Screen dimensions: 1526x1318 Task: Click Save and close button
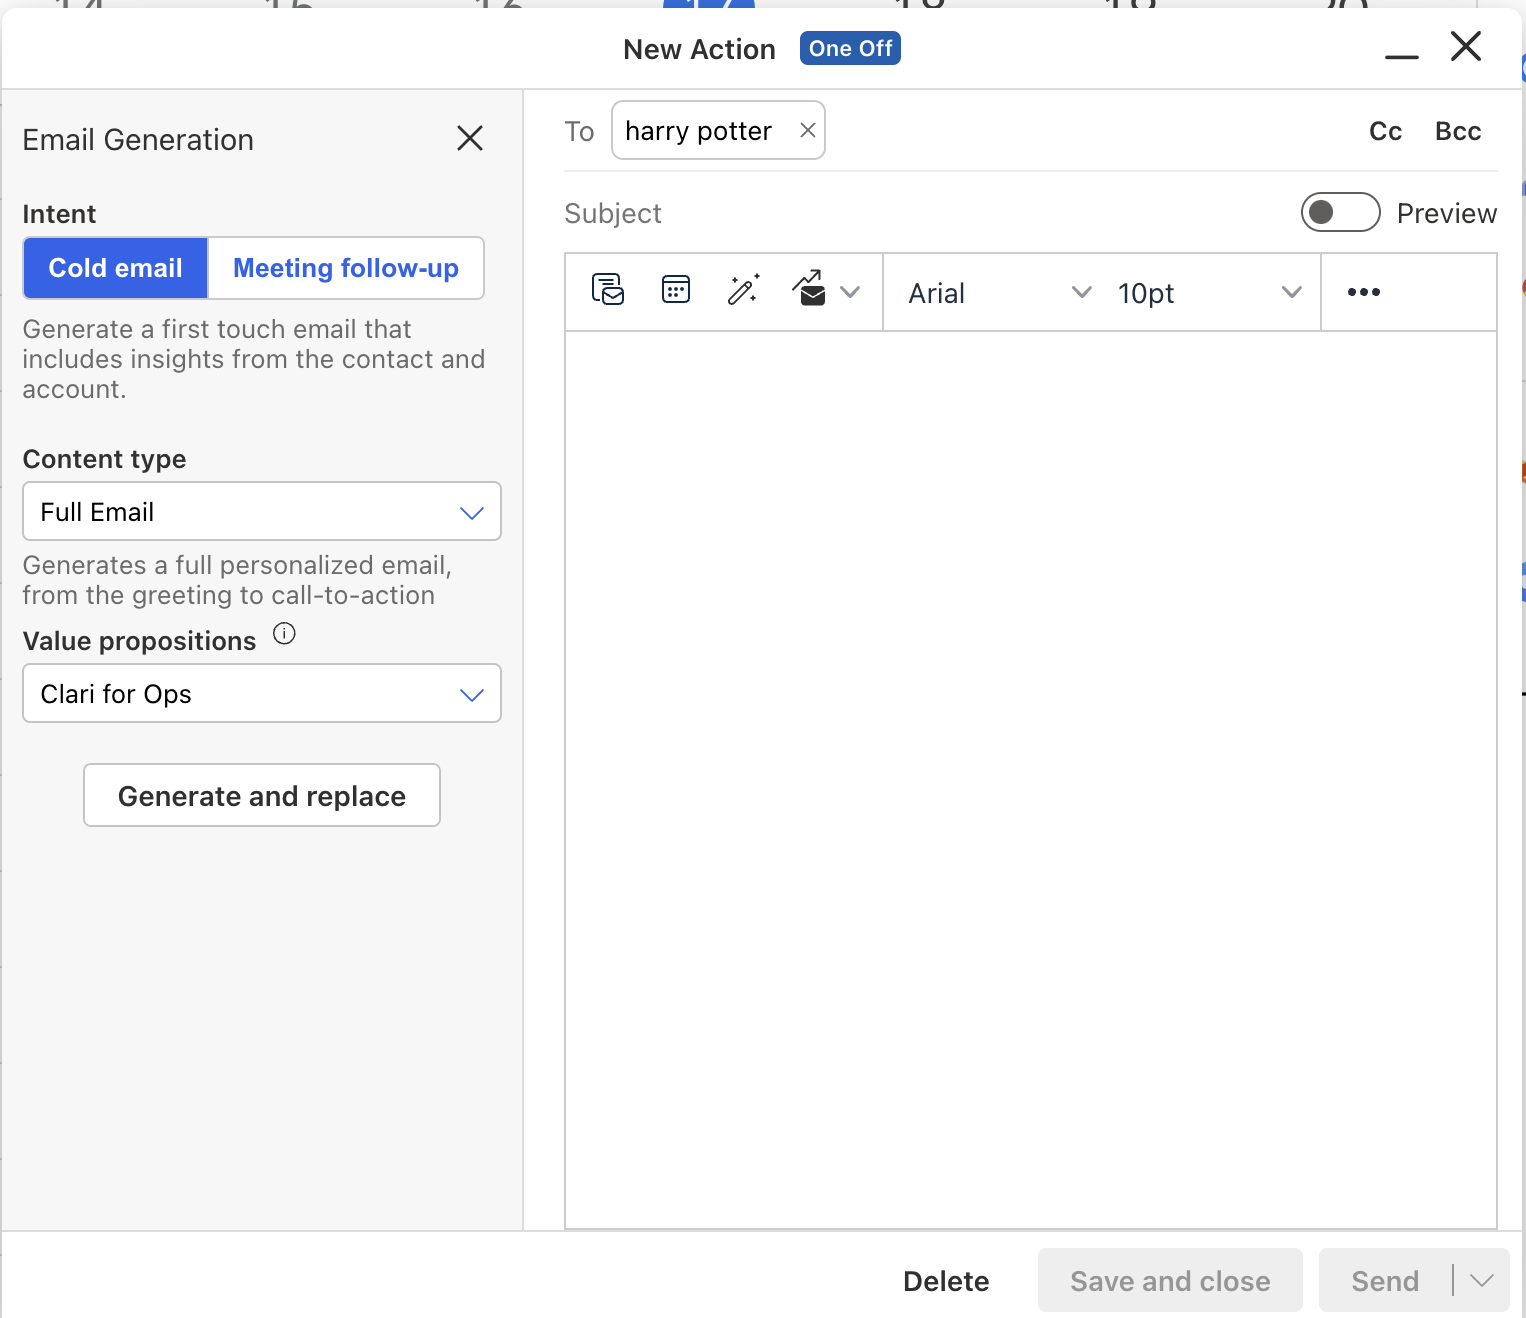[1170, 1281]
